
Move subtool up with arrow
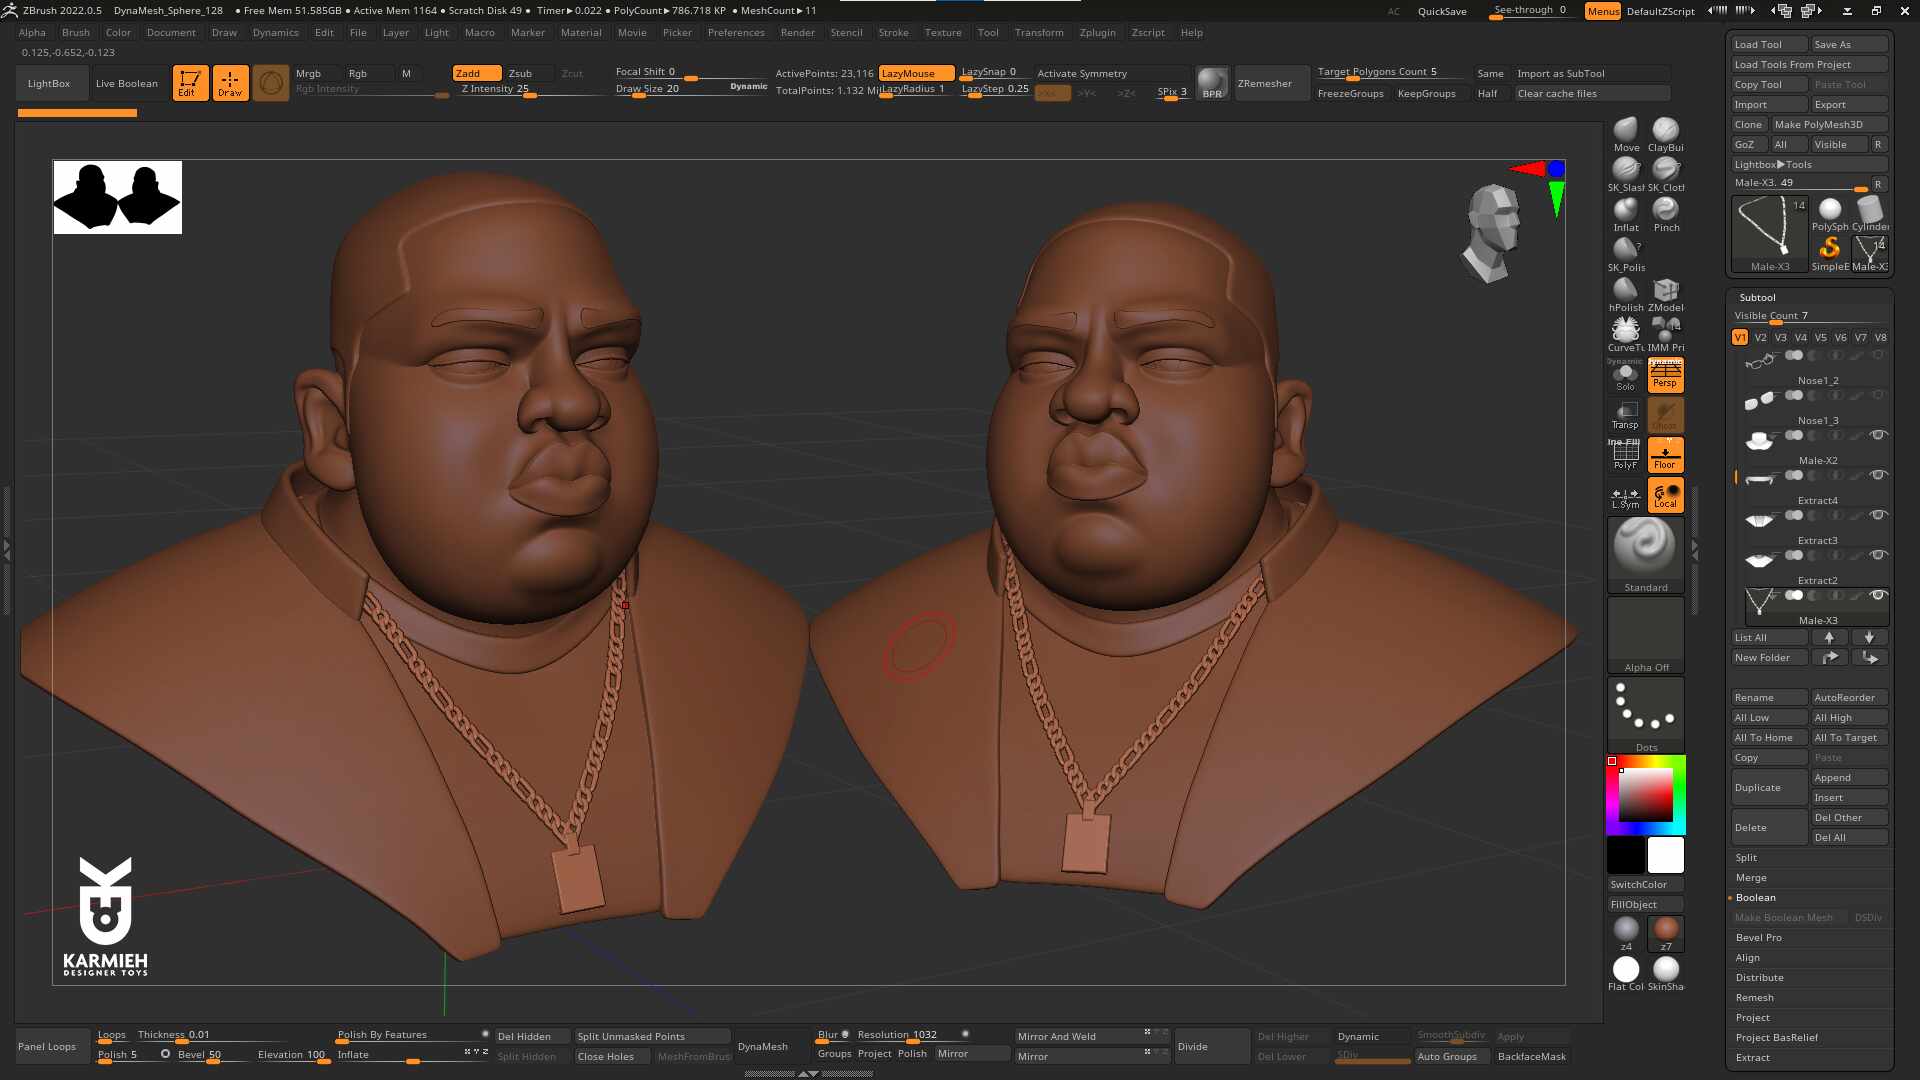tap(1829, 637)
